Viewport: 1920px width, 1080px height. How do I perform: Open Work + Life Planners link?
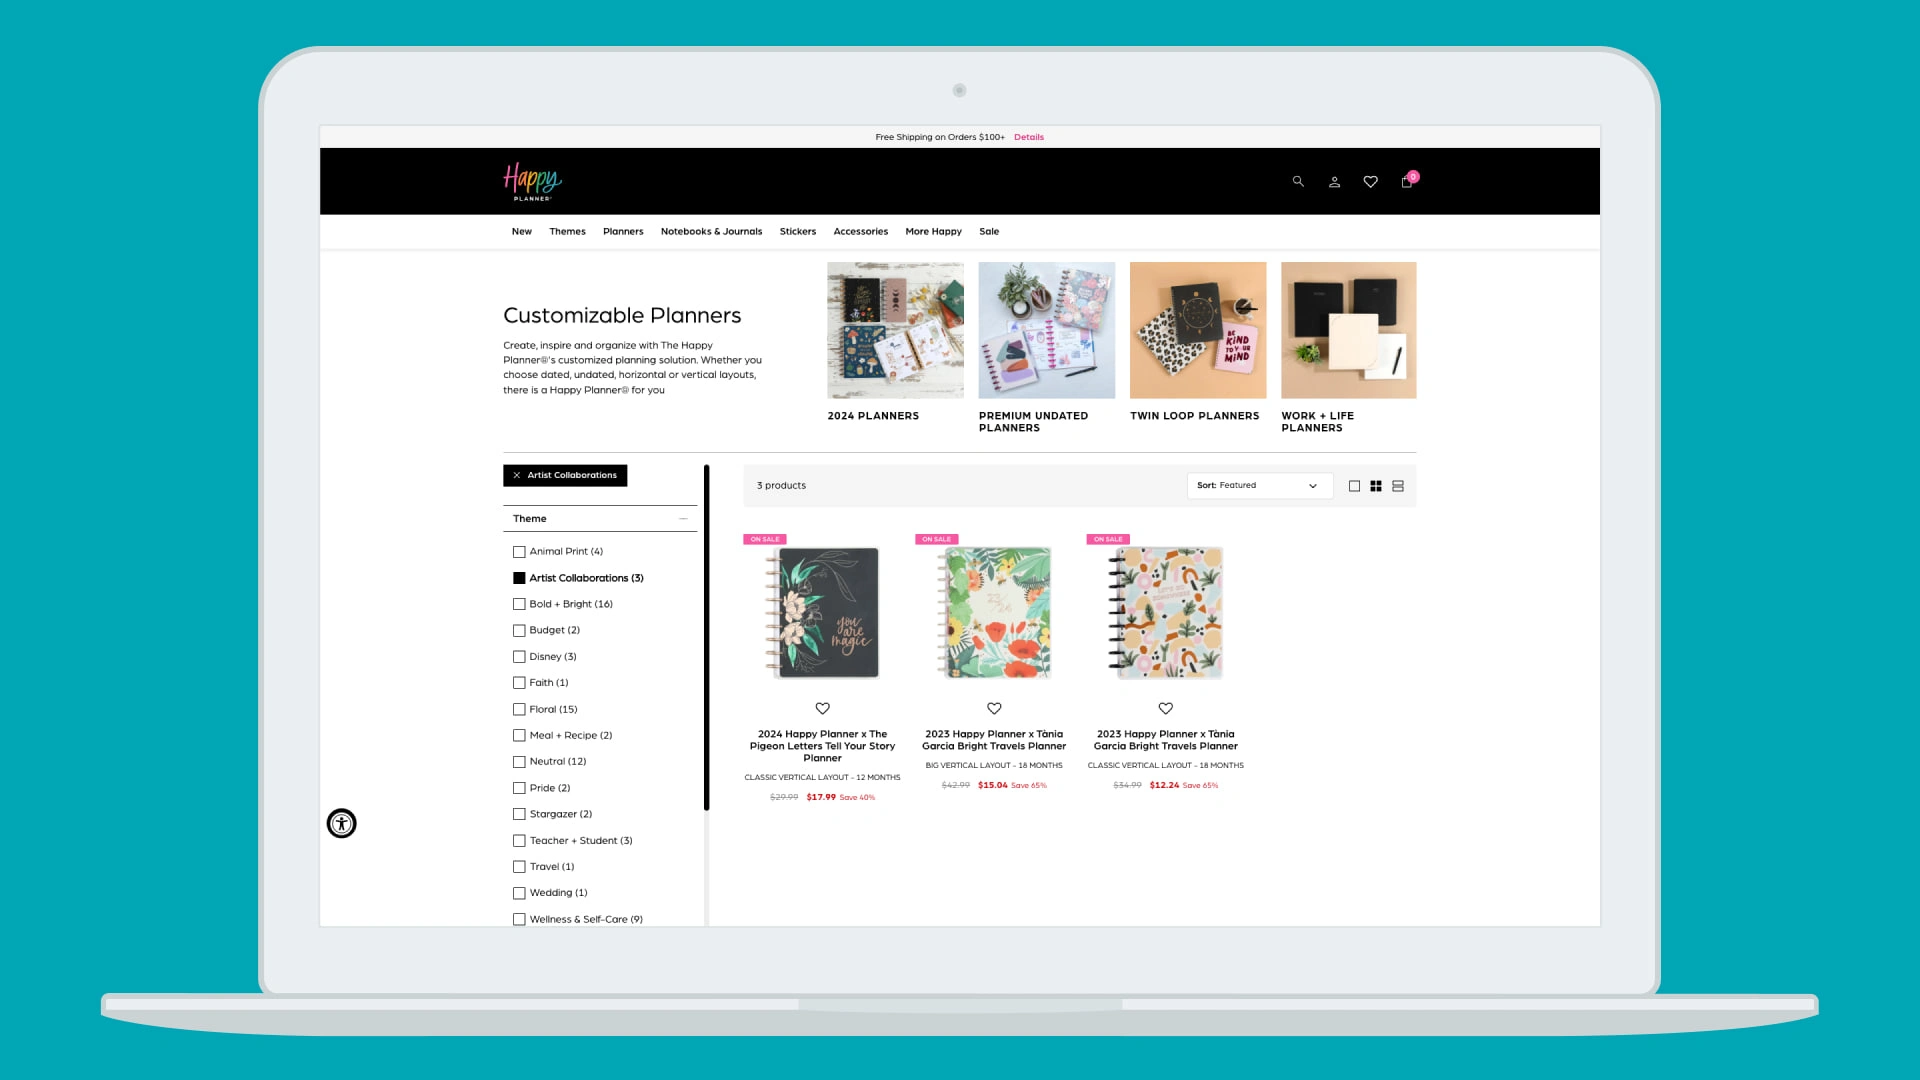point(1318,422)
